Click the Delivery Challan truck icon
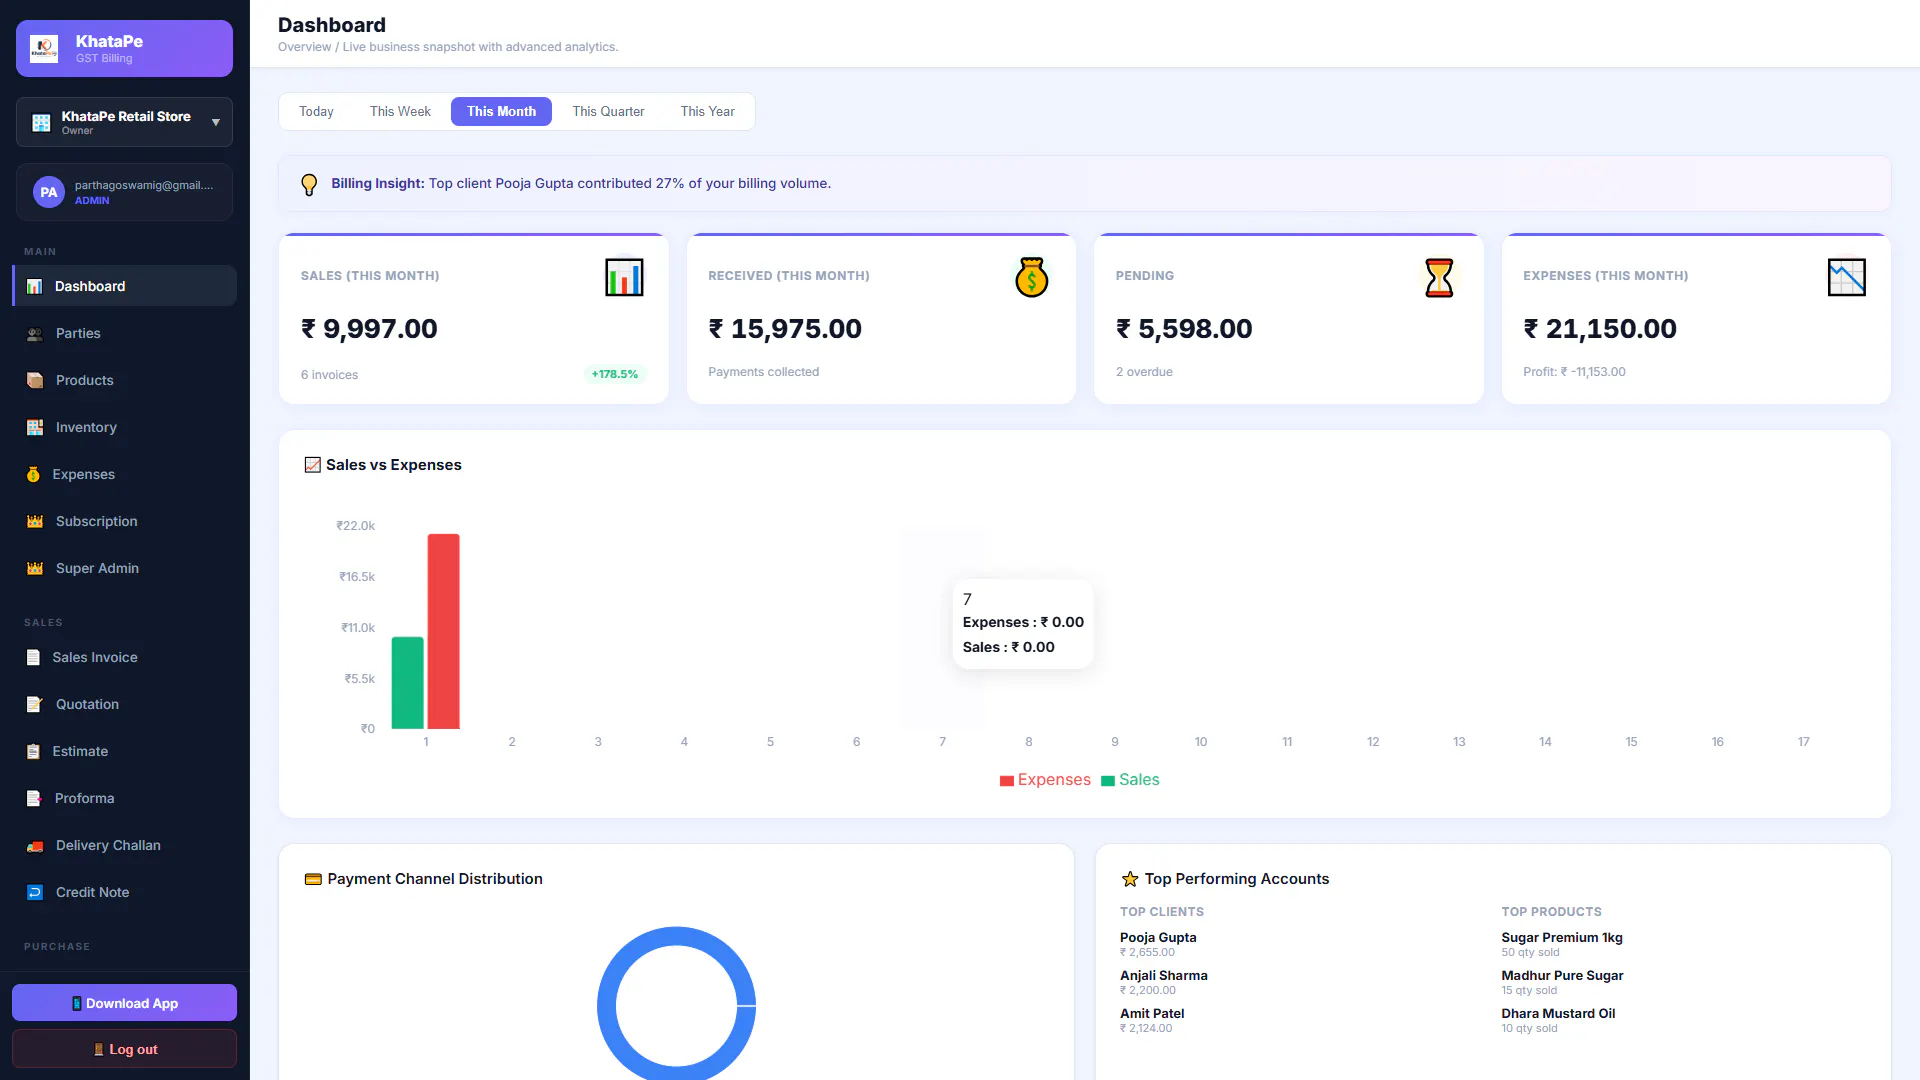The image size is (1920, 1080). click(35, 845)
